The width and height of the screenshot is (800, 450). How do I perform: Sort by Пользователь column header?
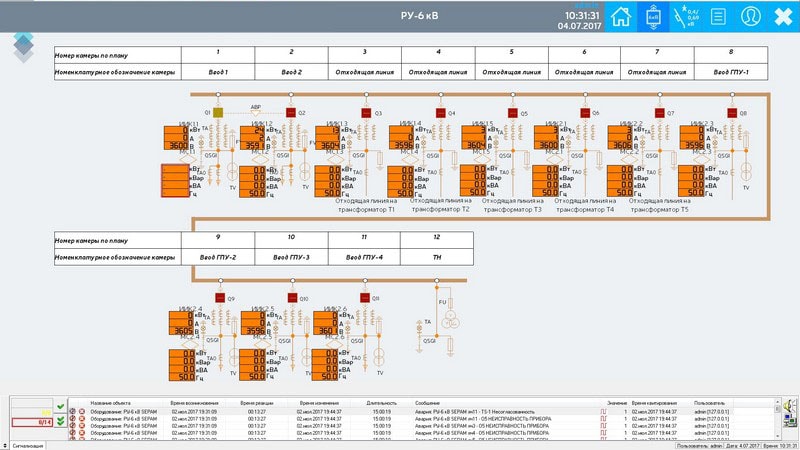(710, 403)
